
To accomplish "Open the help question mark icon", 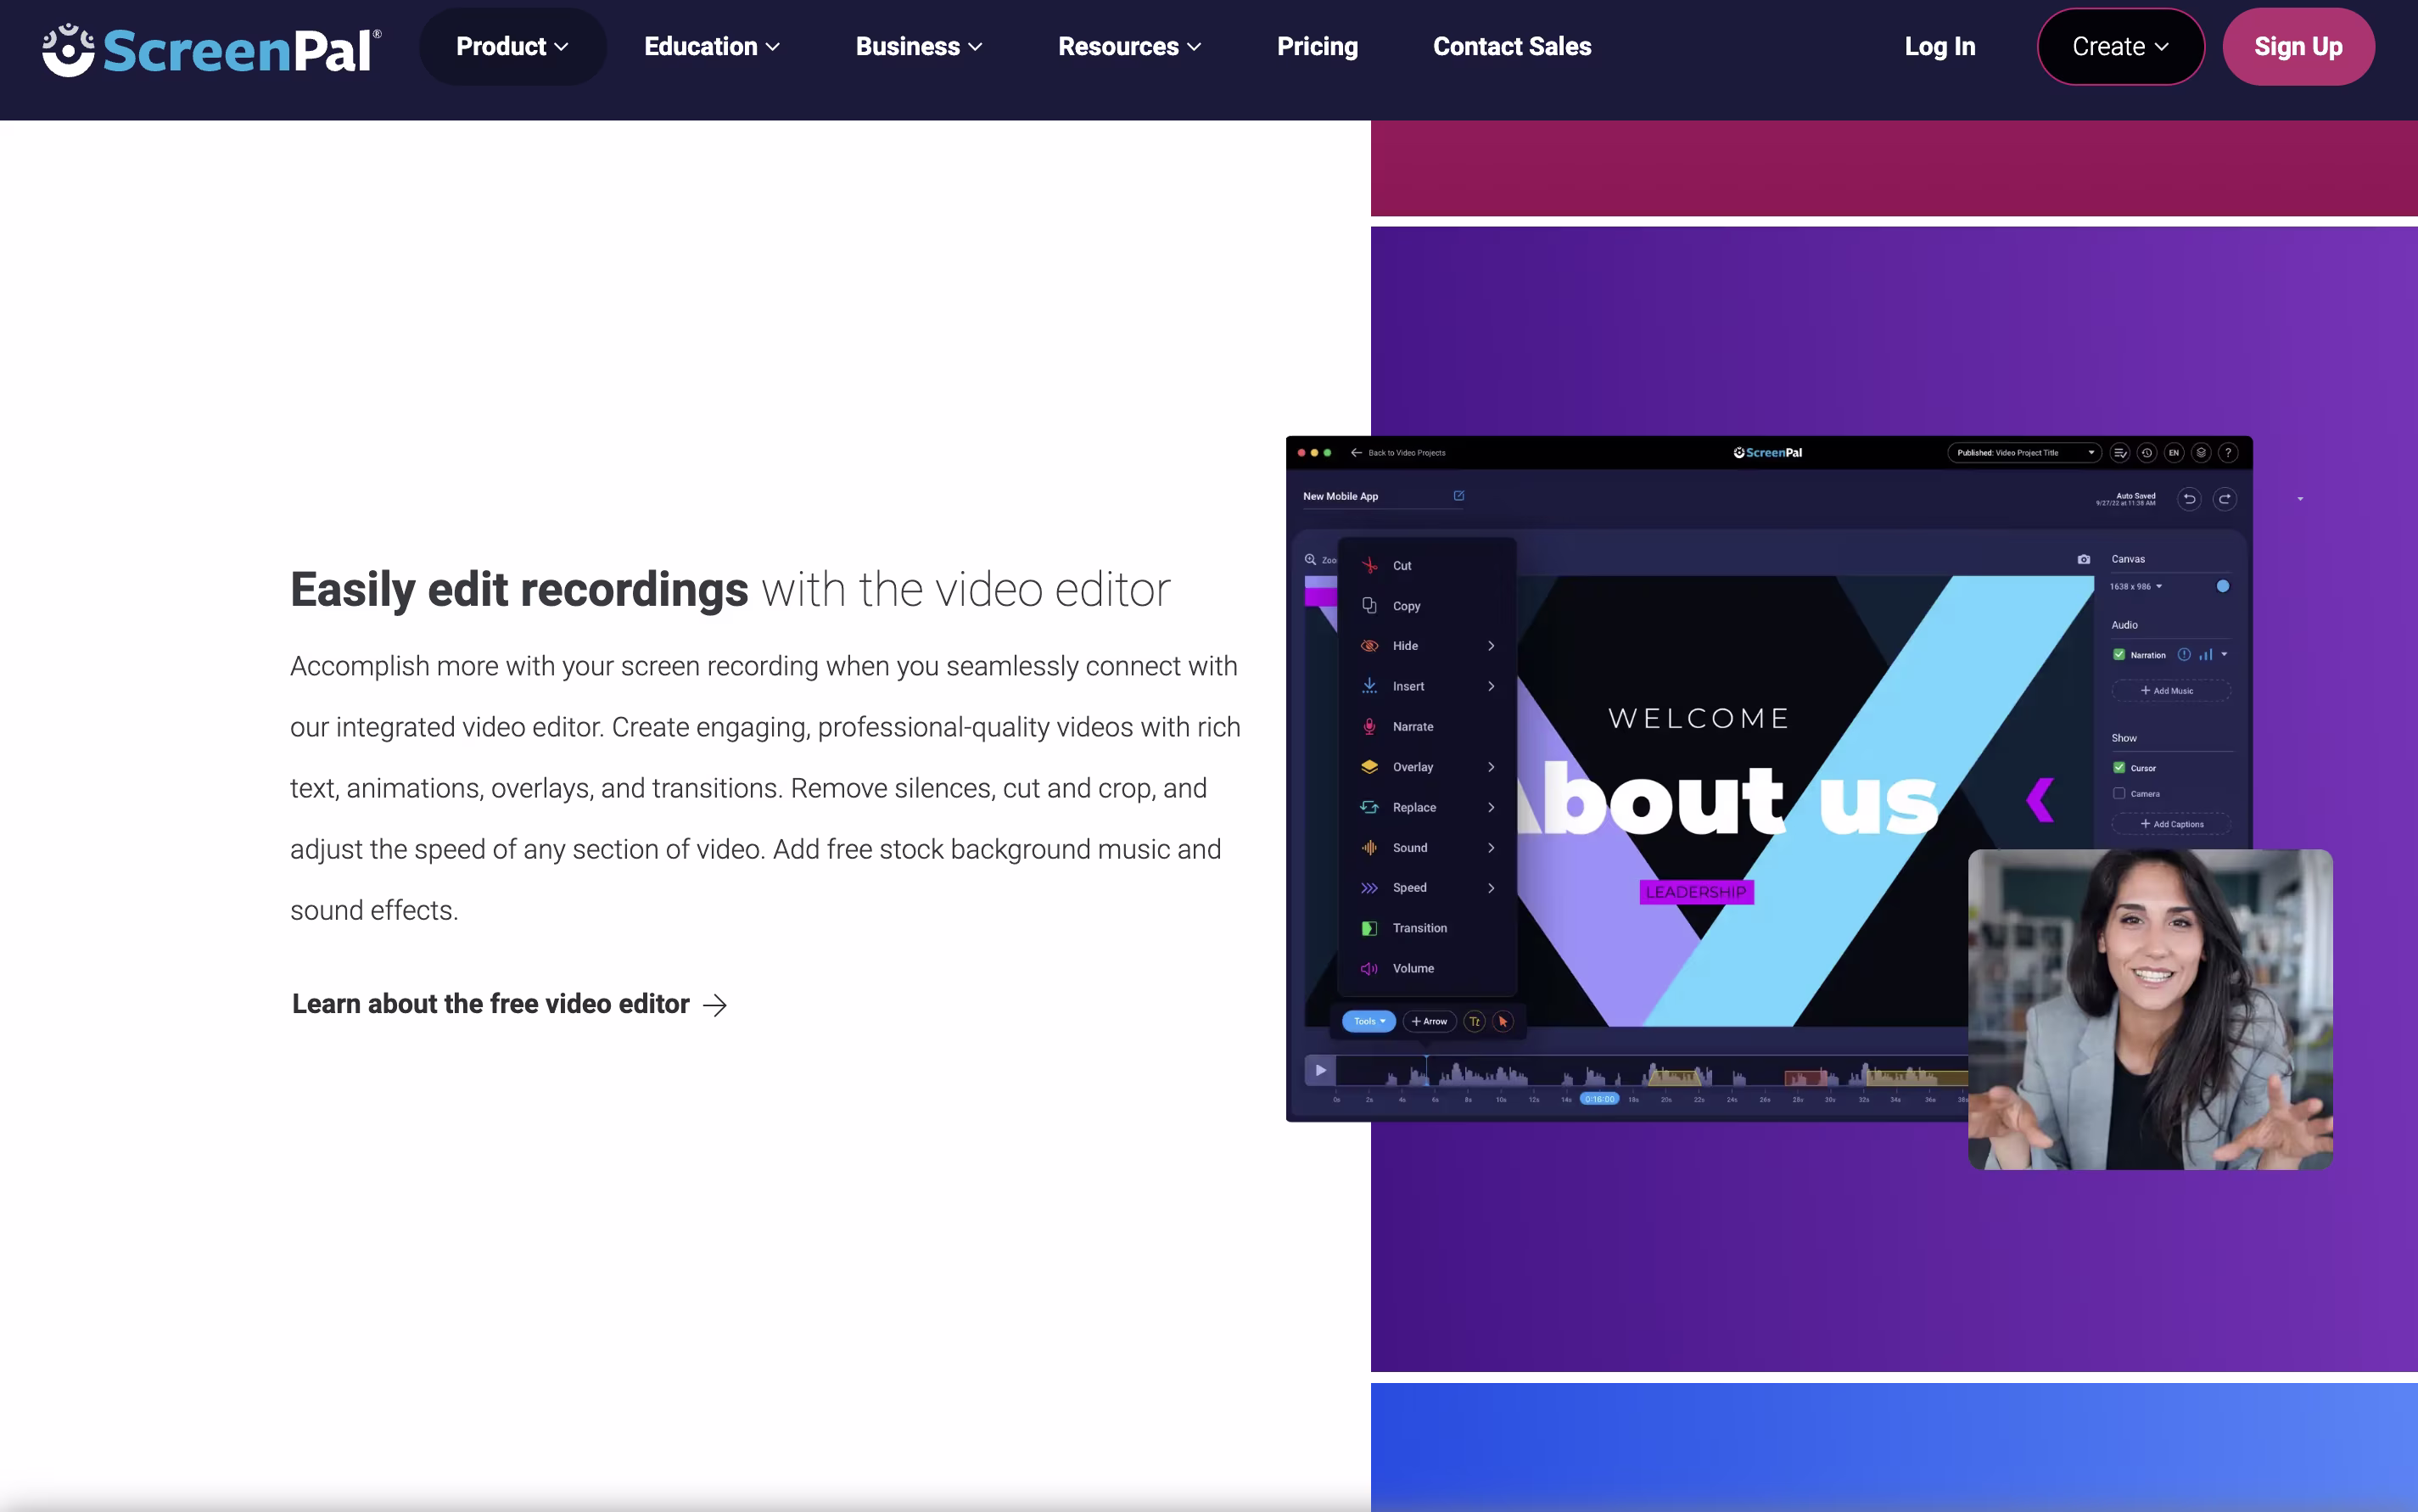I will 2228,453.
